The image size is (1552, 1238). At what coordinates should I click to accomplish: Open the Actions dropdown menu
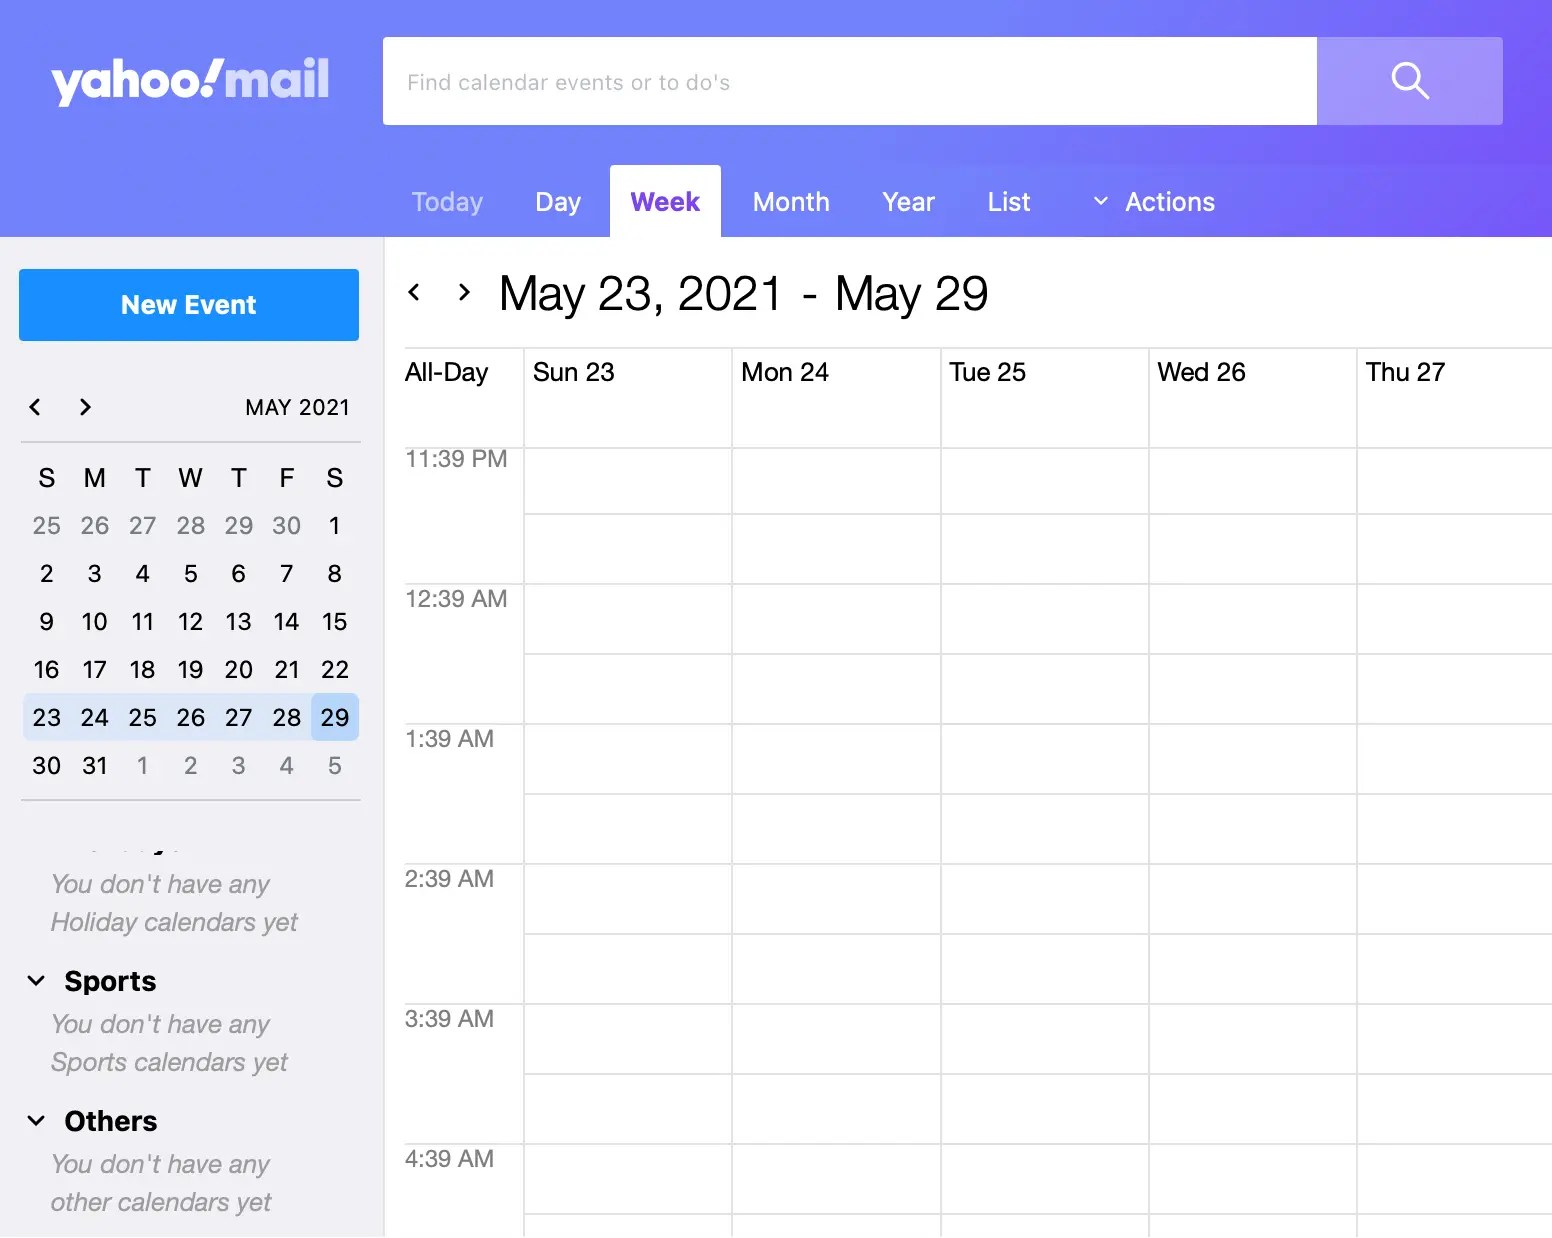[x=1169, y=201]
